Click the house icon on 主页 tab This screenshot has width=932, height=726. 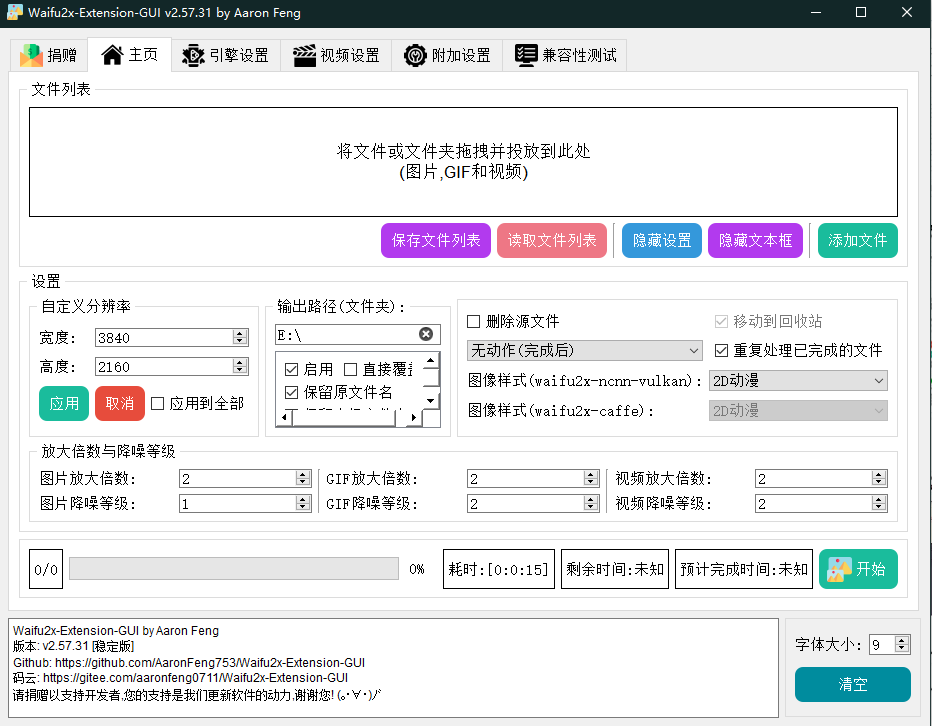(112, 55)
